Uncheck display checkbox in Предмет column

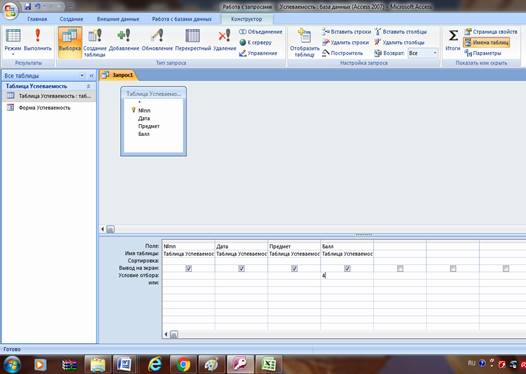click(x=294, y=268)
